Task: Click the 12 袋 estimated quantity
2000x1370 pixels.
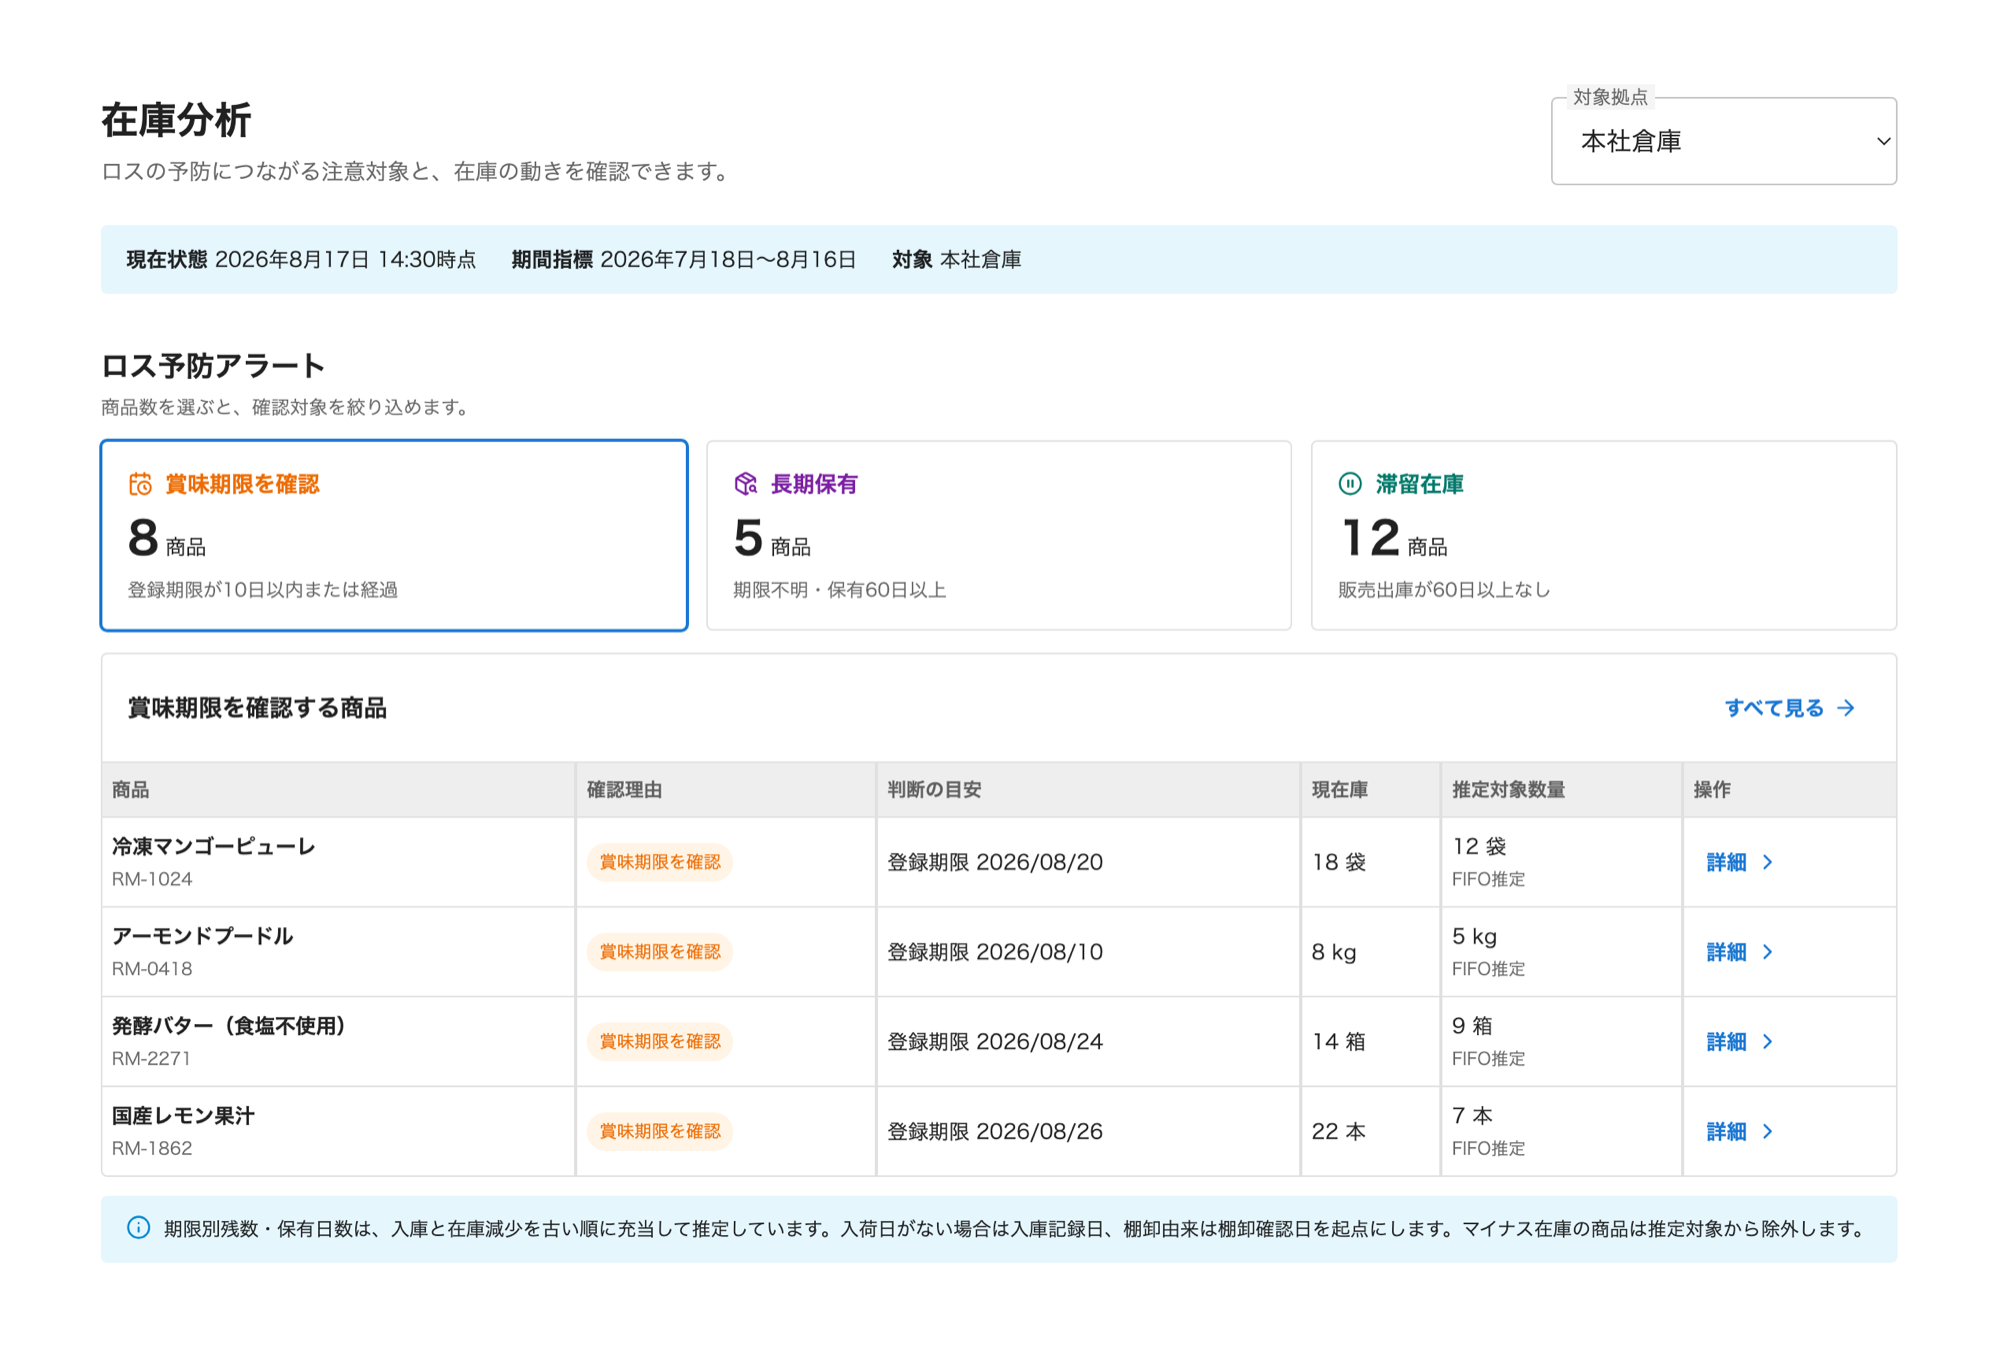Action: (x=1479, y=847)
